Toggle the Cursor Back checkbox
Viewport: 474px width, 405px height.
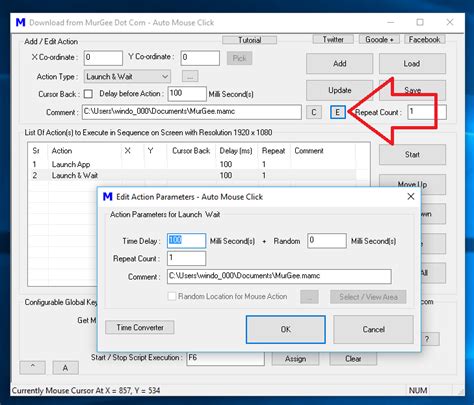88,94
